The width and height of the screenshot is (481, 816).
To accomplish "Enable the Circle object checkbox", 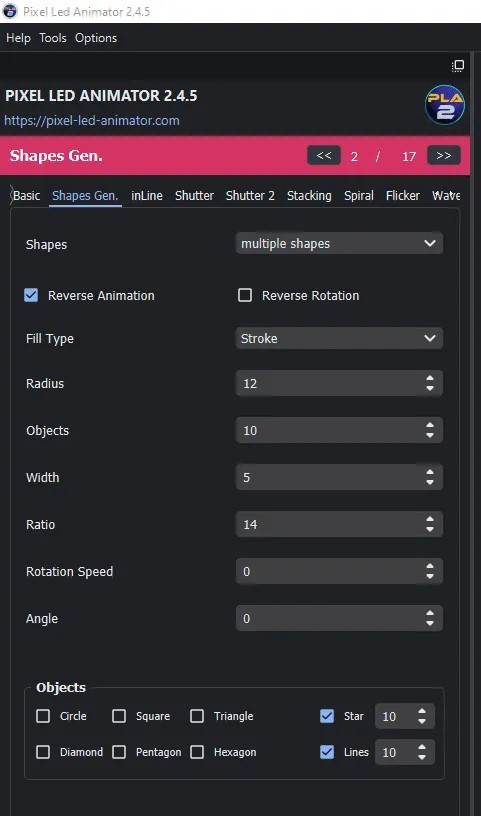I will 43,716.
